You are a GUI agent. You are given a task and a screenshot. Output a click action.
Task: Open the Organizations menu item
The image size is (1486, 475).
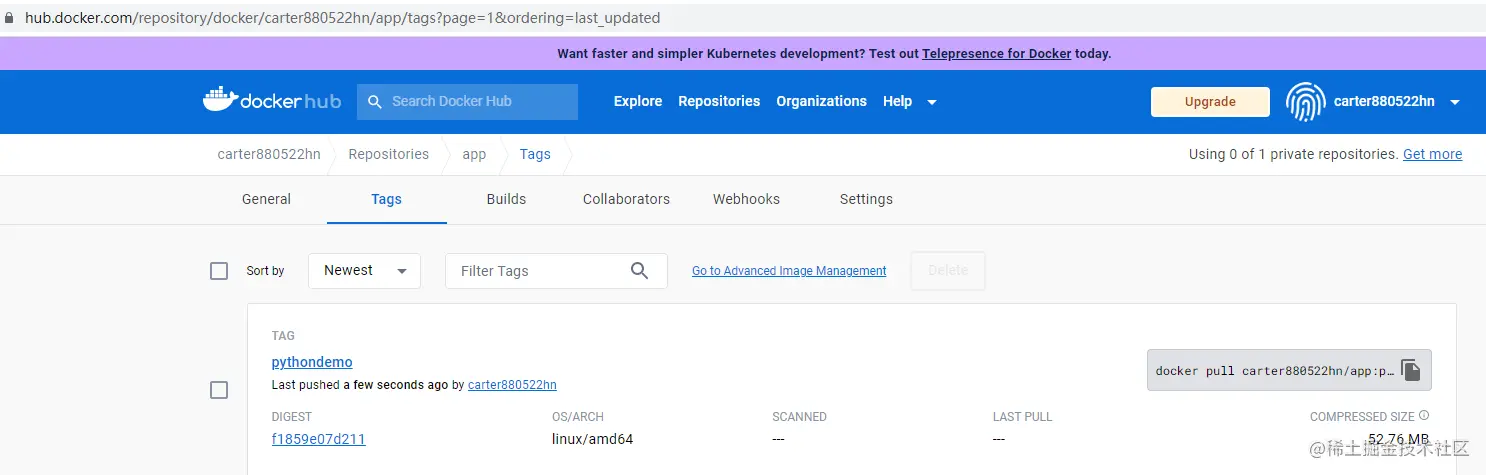click(x=821, y=101)
